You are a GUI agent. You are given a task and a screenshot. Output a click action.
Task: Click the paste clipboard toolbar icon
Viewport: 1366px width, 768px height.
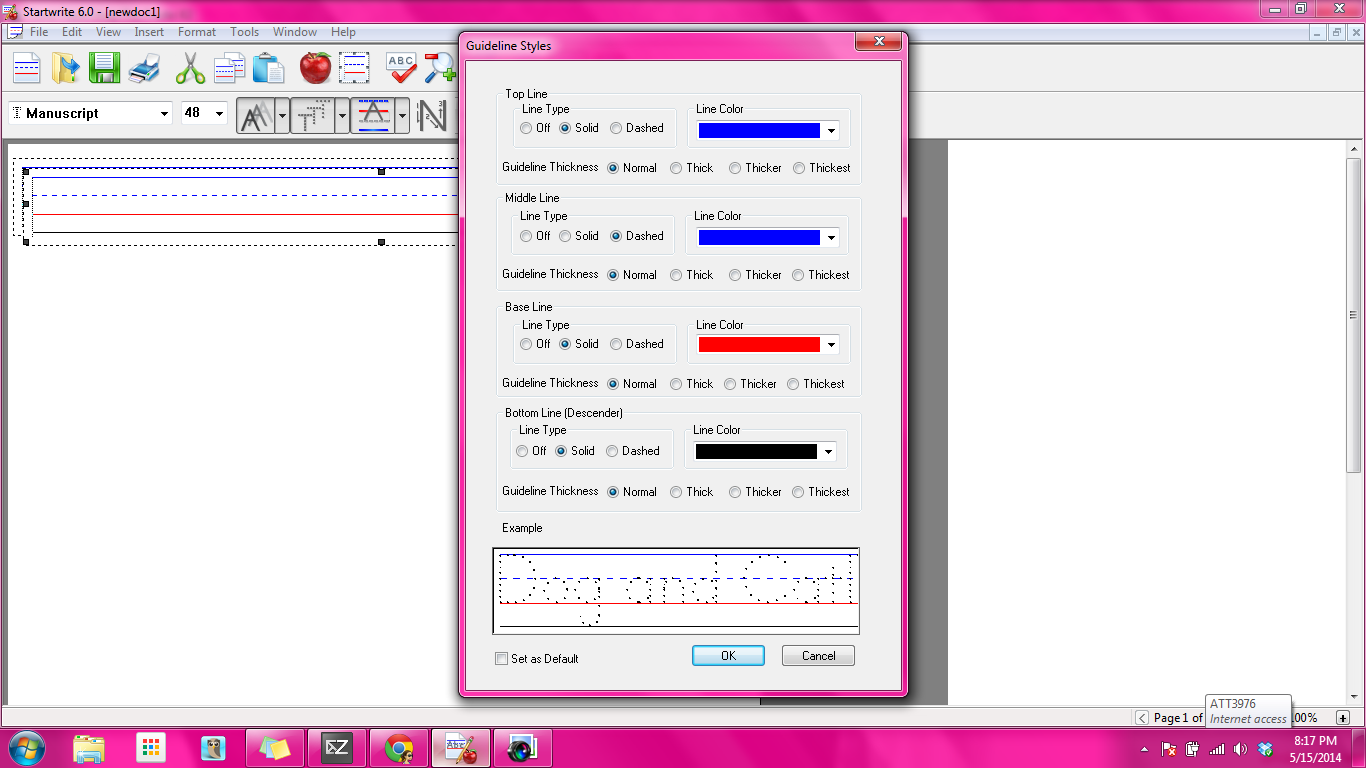269,68
